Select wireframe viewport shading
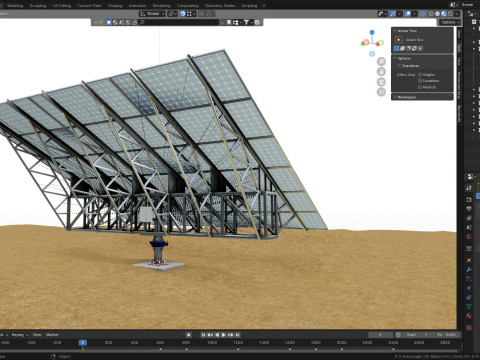Image resolution: width=480 pixels, height=360 pixels. 431,14
